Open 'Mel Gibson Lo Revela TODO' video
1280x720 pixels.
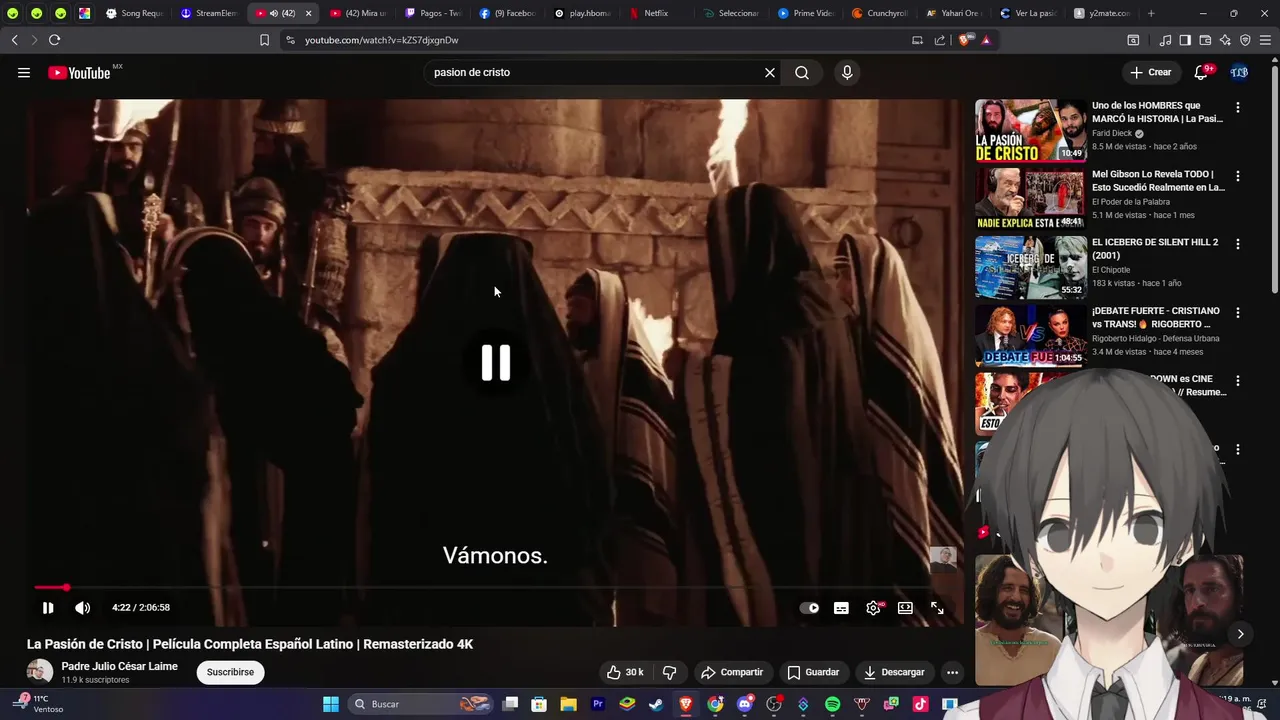(x=1158, y=180)
